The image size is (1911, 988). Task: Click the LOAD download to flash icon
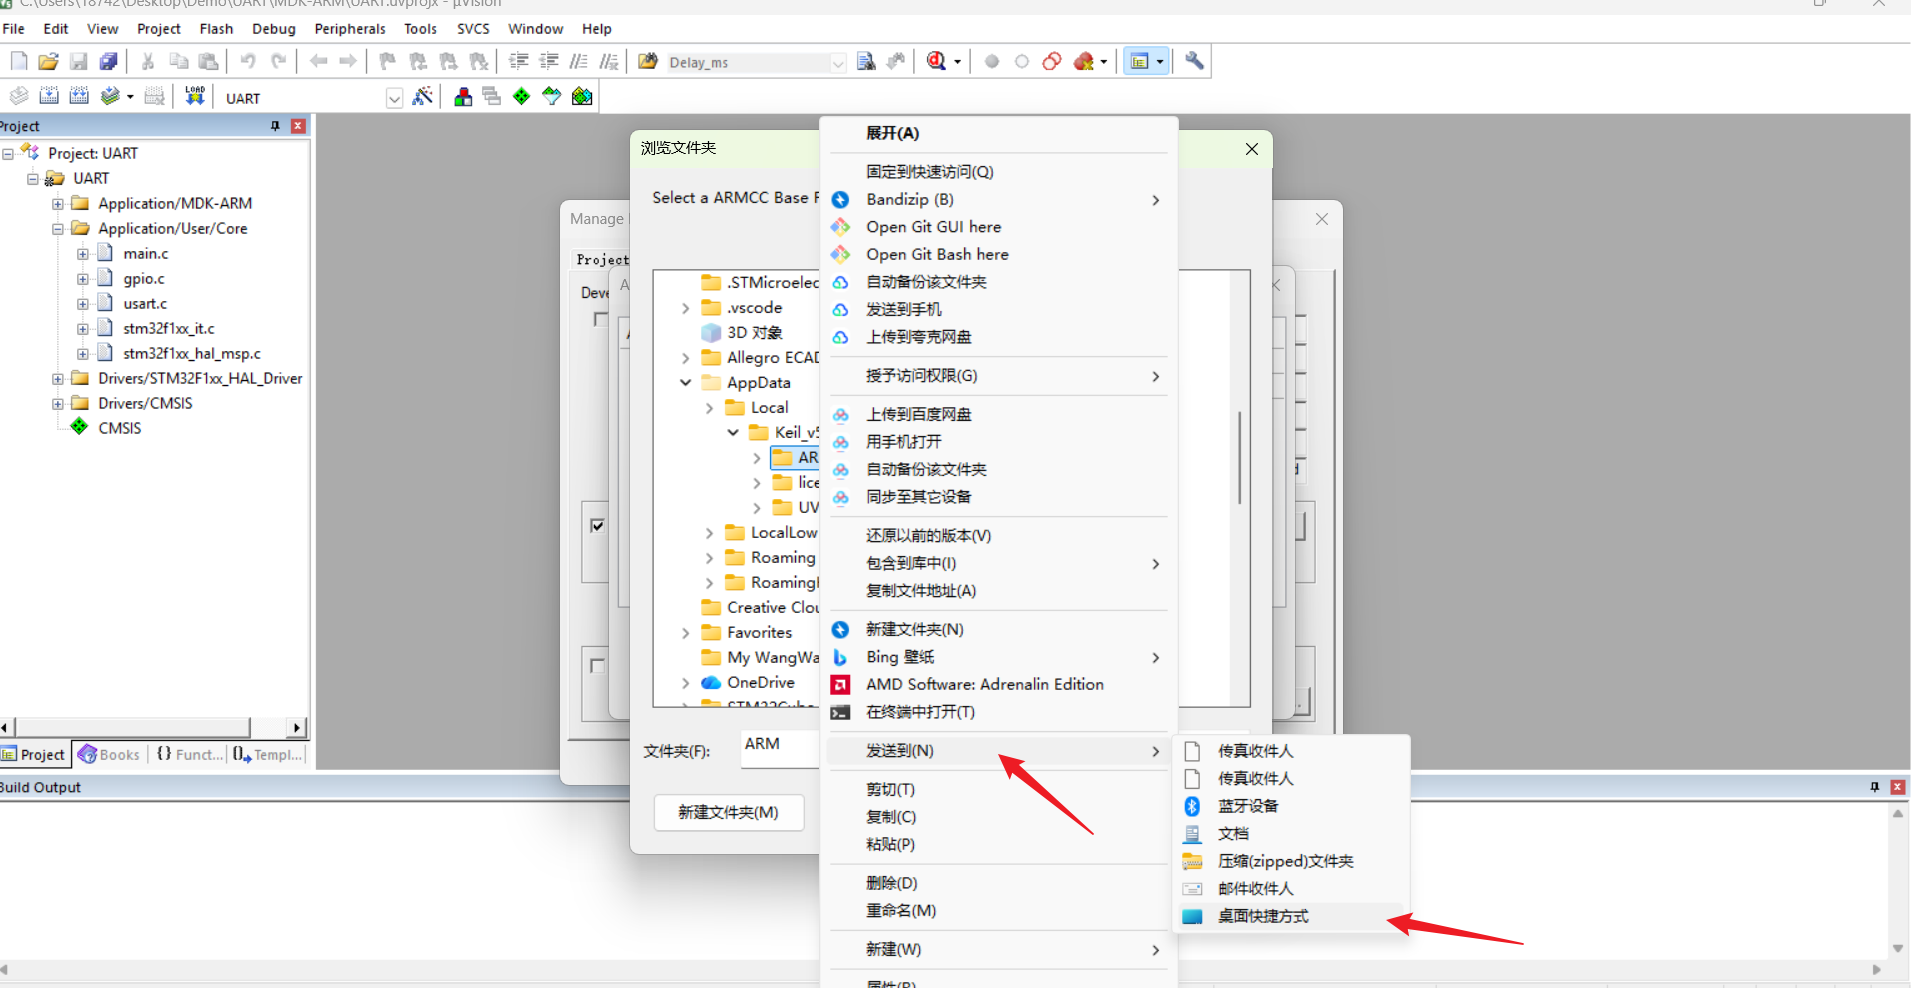click(195, 97)
